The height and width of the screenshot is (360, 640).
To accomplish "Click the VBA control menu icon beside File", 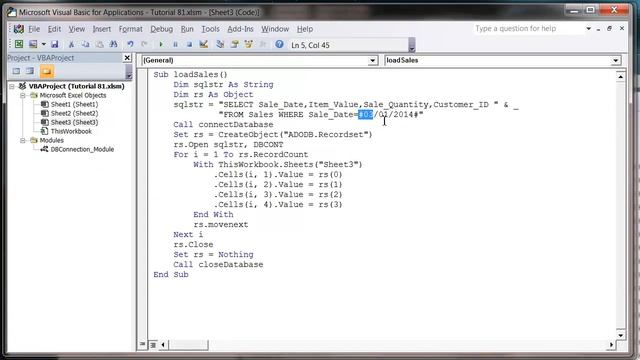I will (x=18, y=29).
